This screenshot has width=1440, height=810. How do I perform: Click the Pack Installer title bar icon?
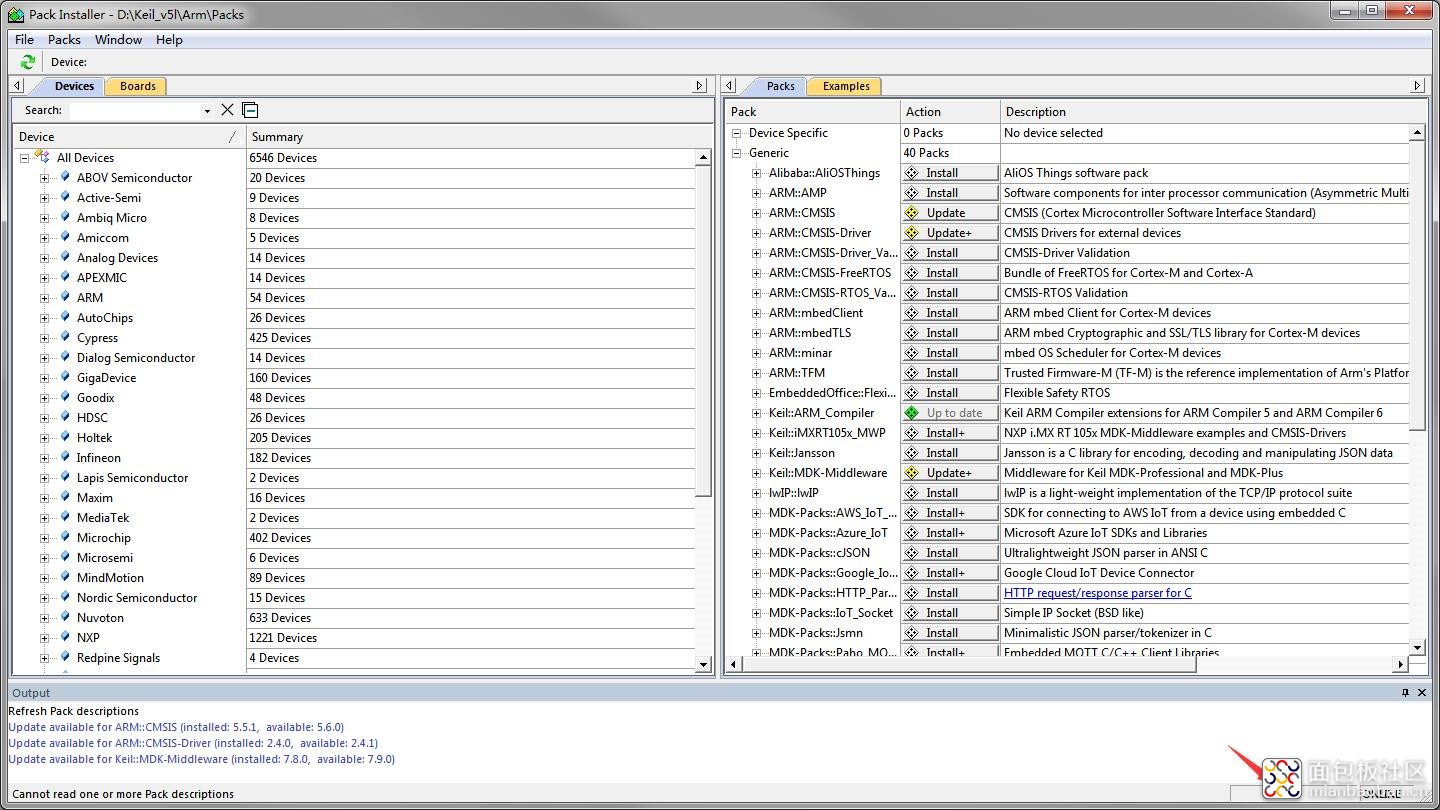point(15,14)
